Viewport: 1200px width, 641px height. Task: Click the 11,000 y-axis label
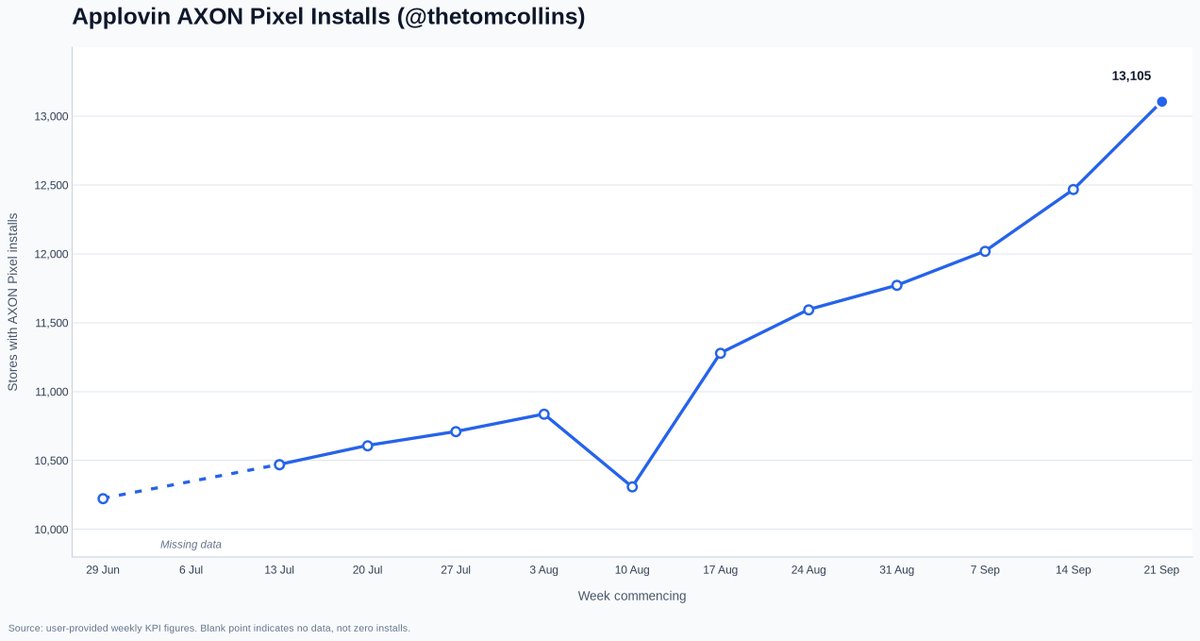click(x=49, y=392)
